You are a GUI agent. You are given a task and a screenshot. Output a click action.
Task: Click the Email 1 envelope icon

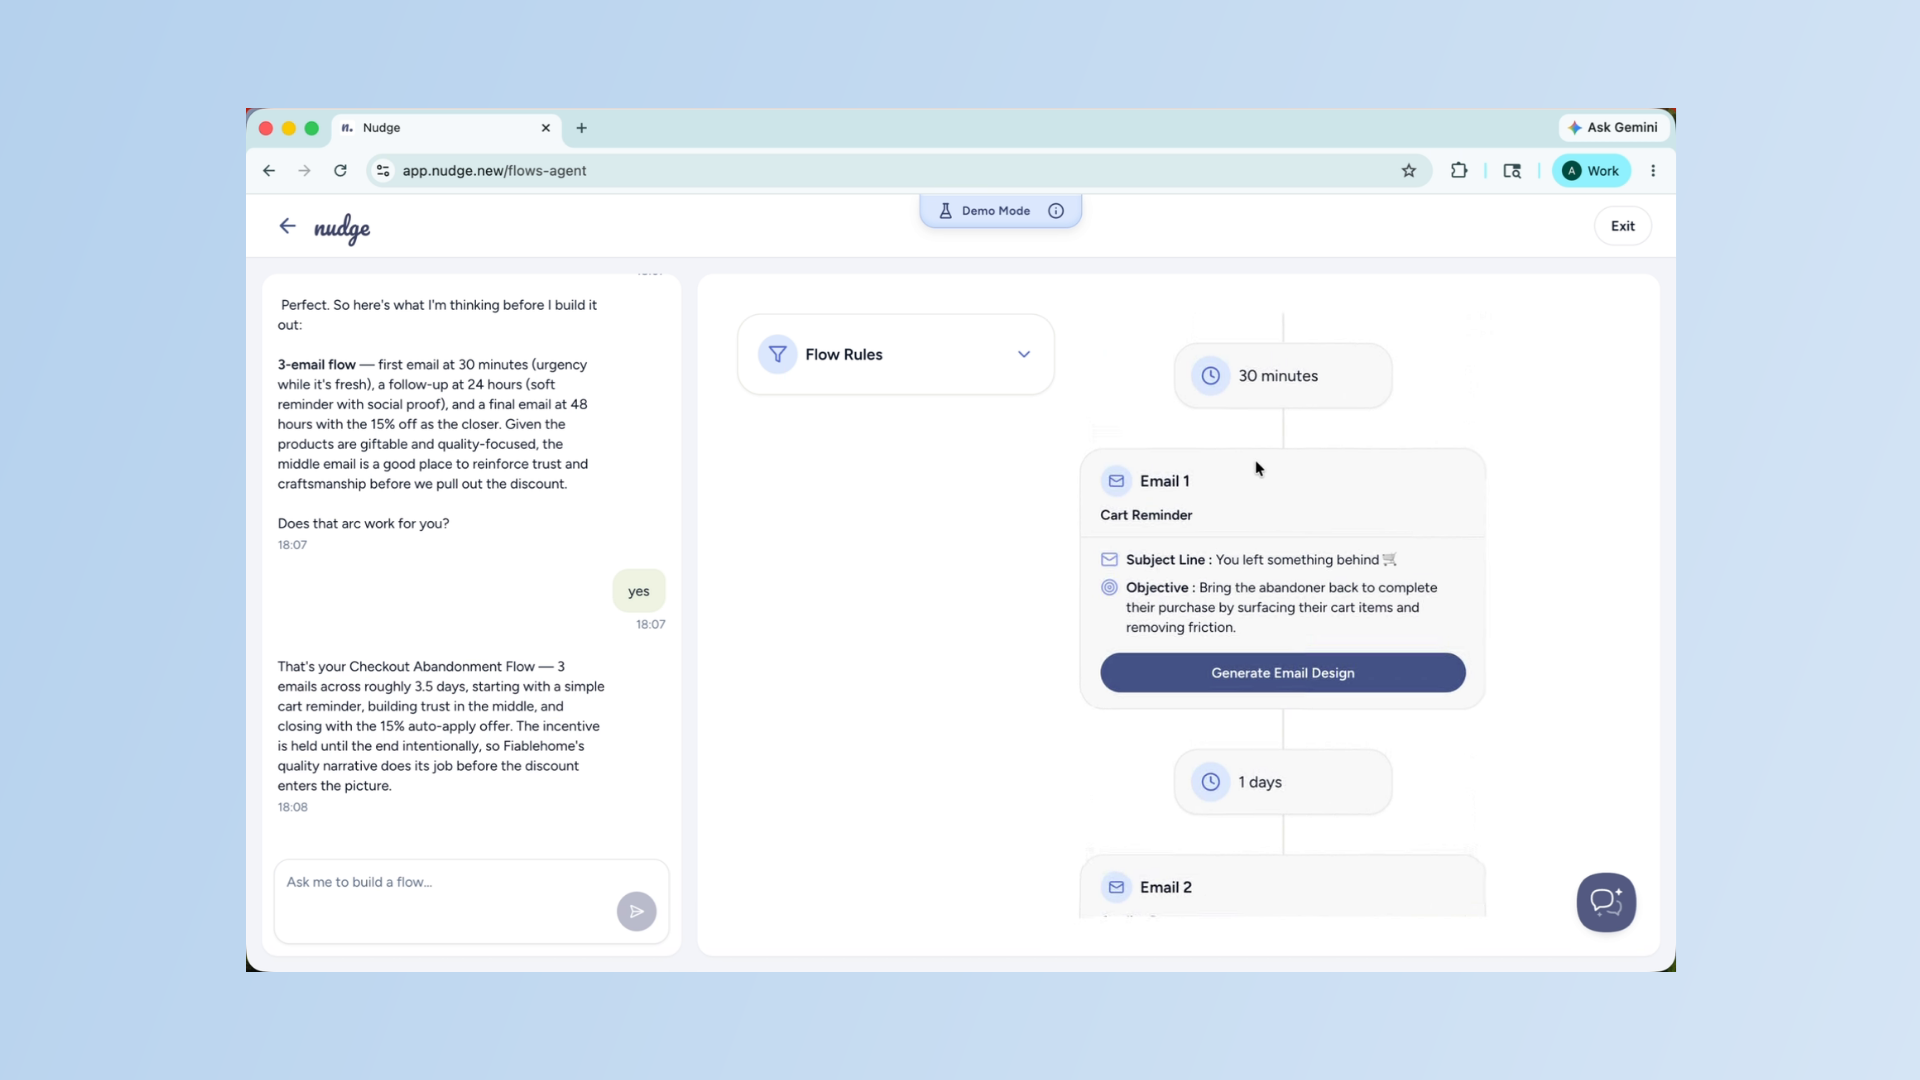[x=1116, y=481]
